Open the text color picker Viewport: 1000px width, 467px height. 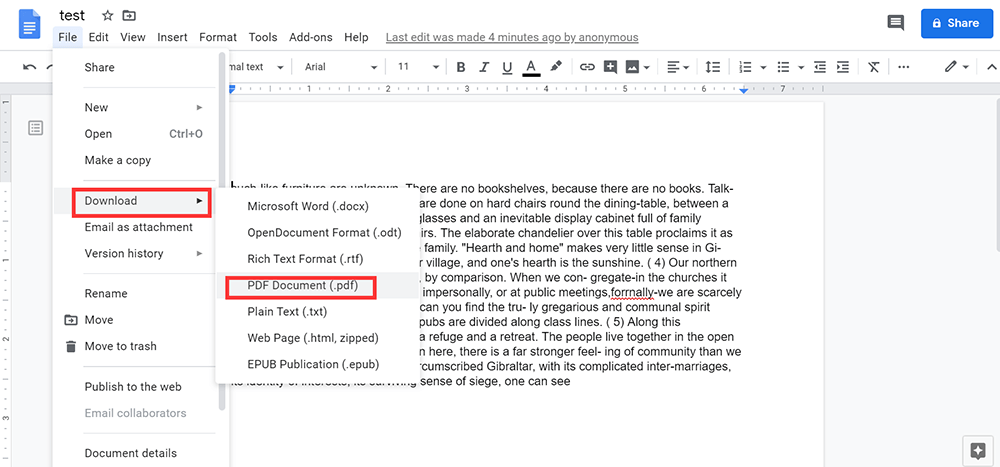tap(531, 67)
